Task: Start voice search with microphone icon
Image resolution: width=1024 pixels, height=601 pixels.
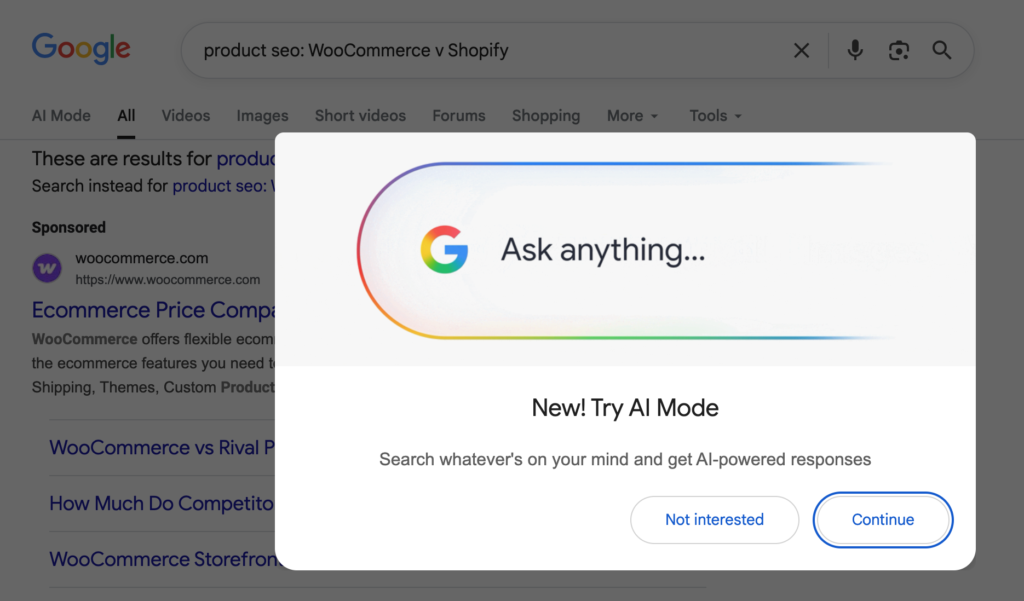Action: (854, 50)
